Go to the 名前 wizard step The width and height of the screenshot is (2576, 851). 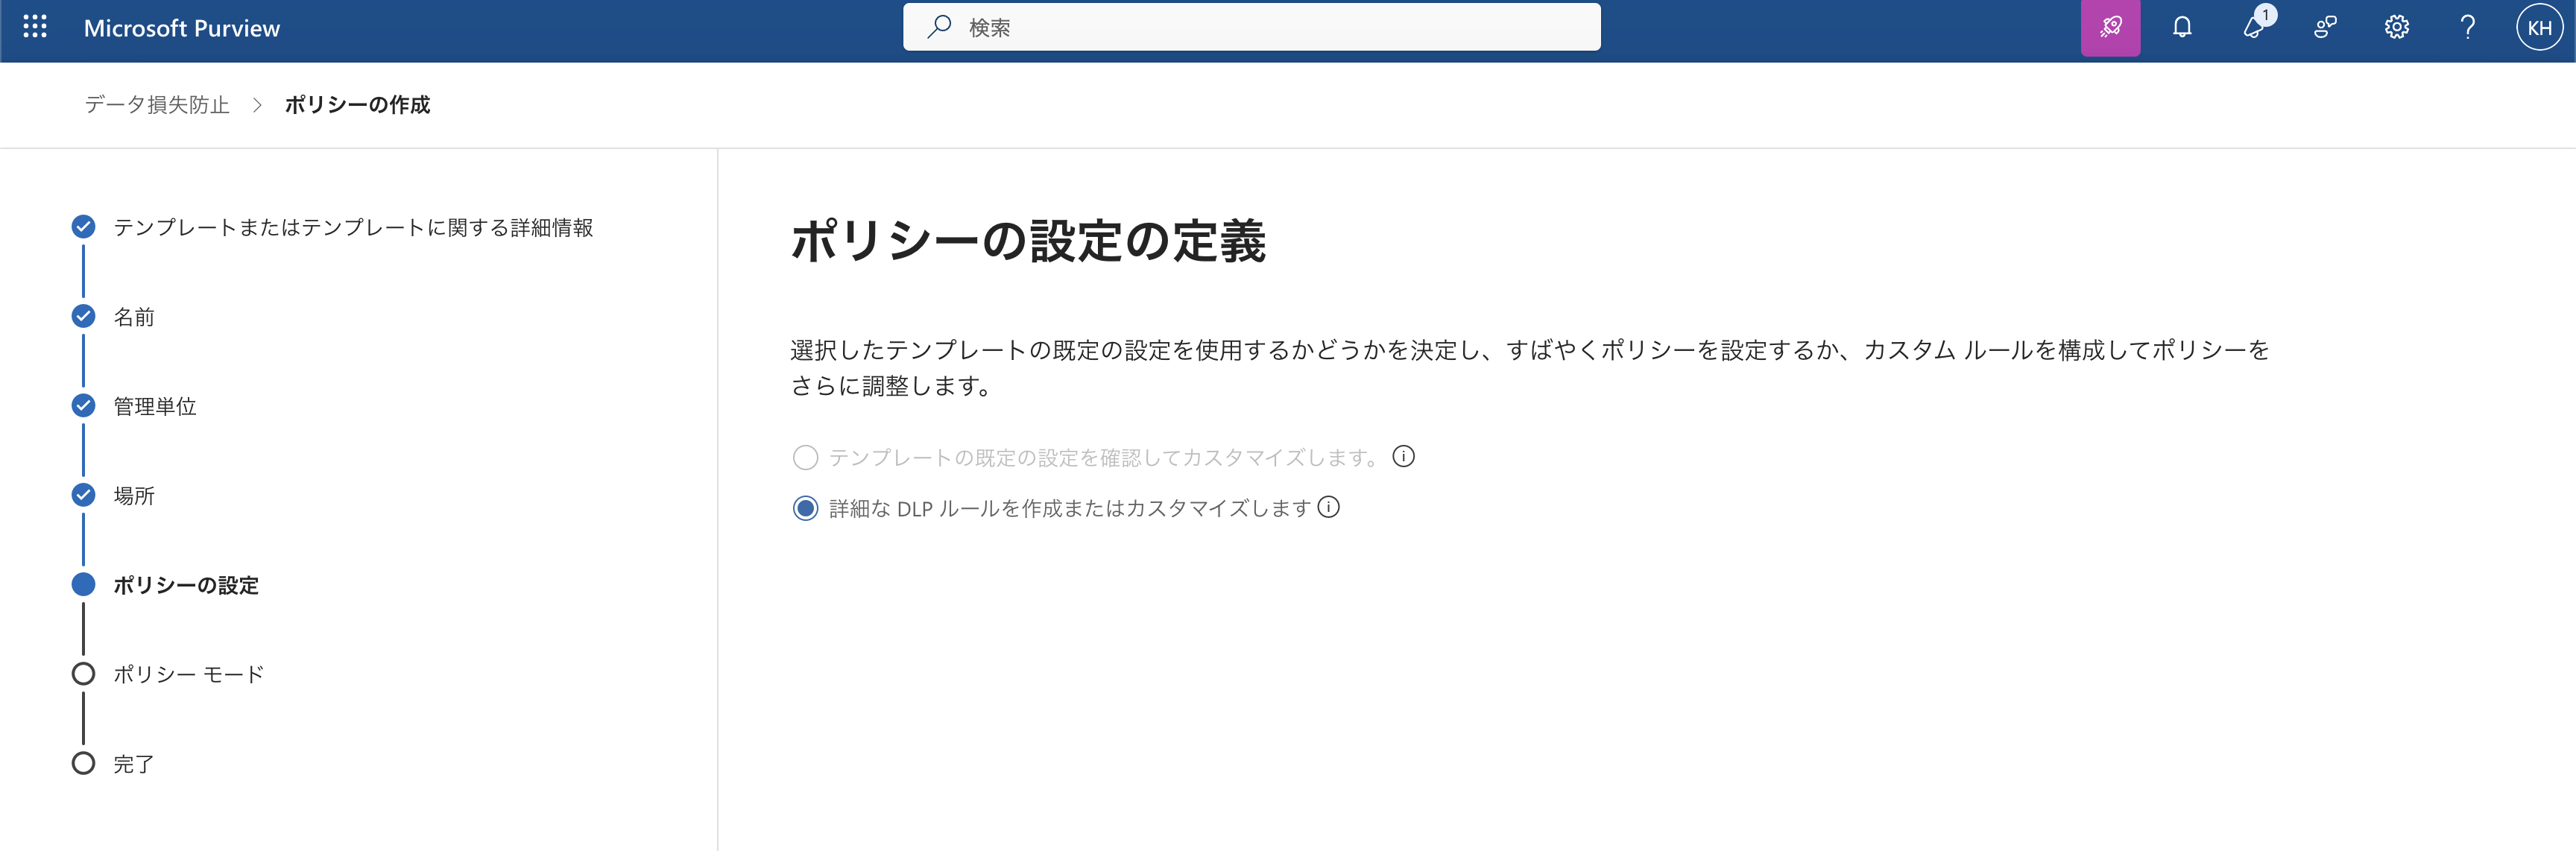tap(133, 317)
